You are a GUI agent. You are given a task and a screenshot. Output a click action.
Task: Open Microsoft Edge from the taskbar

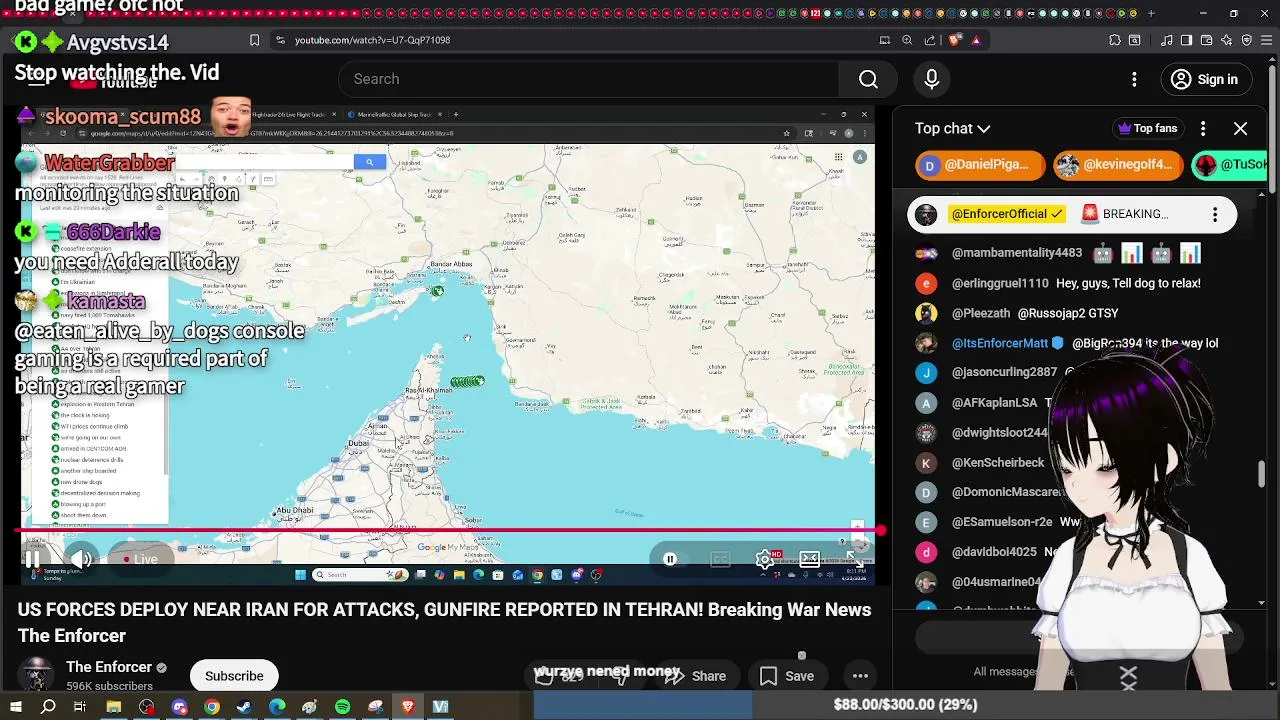[277, 707]
